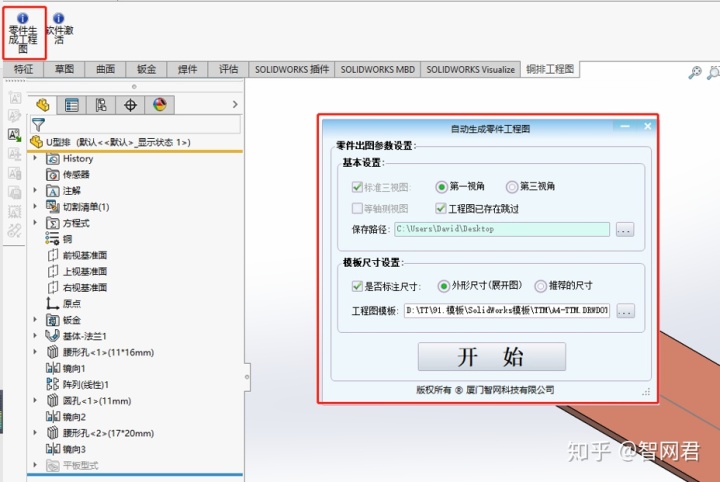The width and height of the screenshot is (720, 482).
Task: Click the 注解 annotations icon
Action: [x=53, y=191]
